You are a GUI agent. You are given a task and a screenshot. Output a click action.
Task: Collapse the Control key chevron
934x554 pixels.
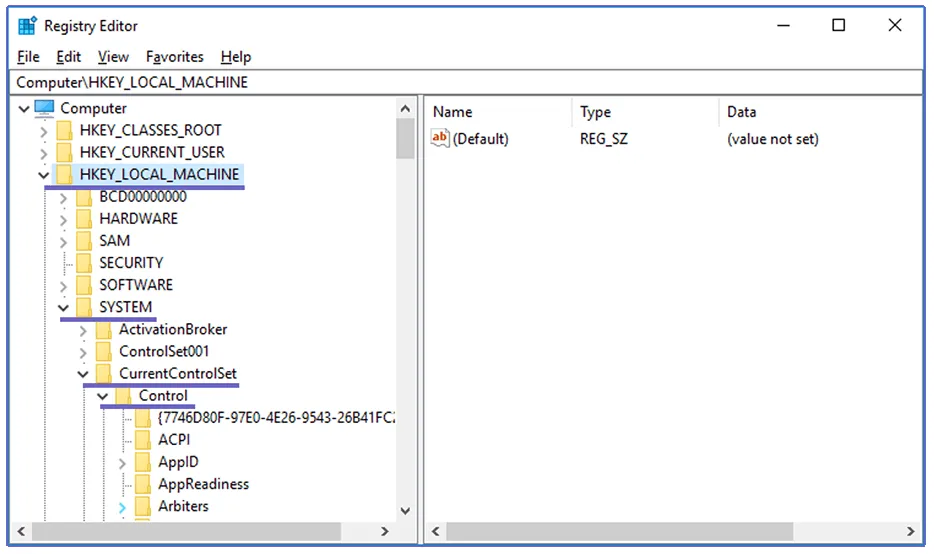tap(102, 396)
